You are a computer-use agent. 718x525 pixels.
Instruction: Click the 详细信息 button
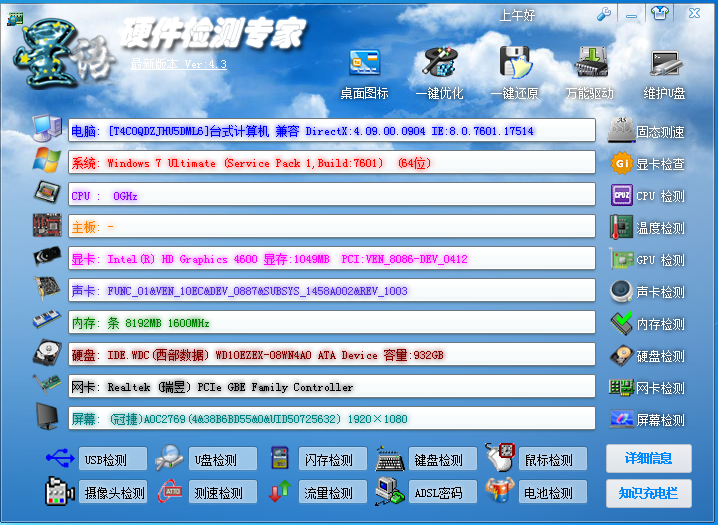[x=648, y=458]
